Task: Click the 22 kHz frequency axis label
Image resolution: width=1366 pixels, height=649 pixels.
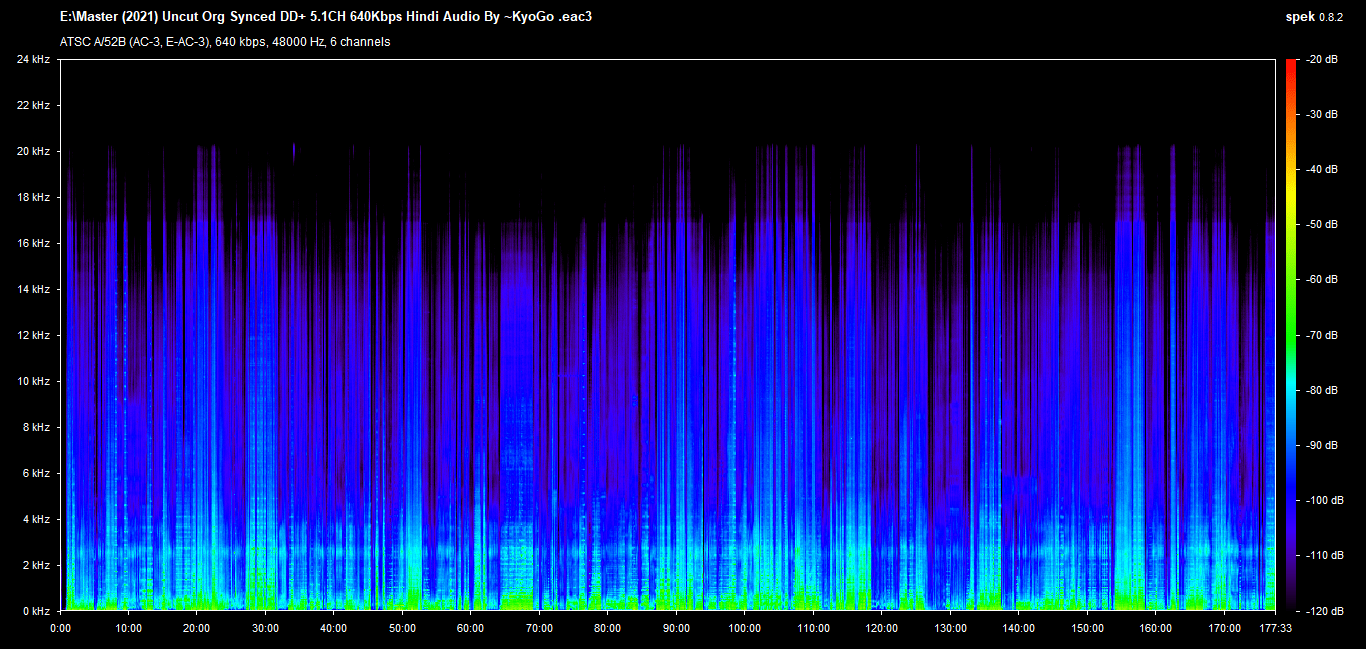Action: (33, 106)
